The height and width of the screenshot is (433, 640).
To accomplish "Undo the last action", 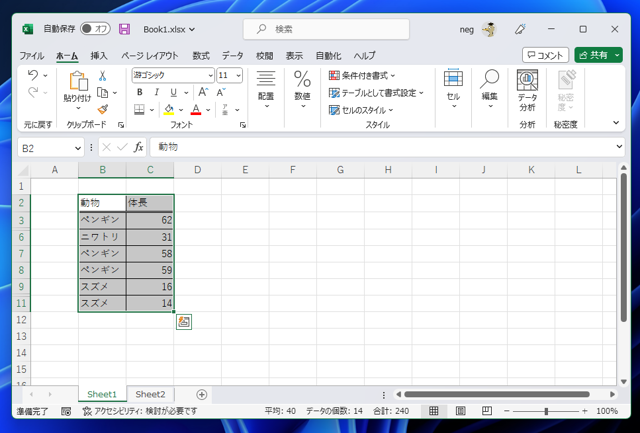I will click(33, 75).
